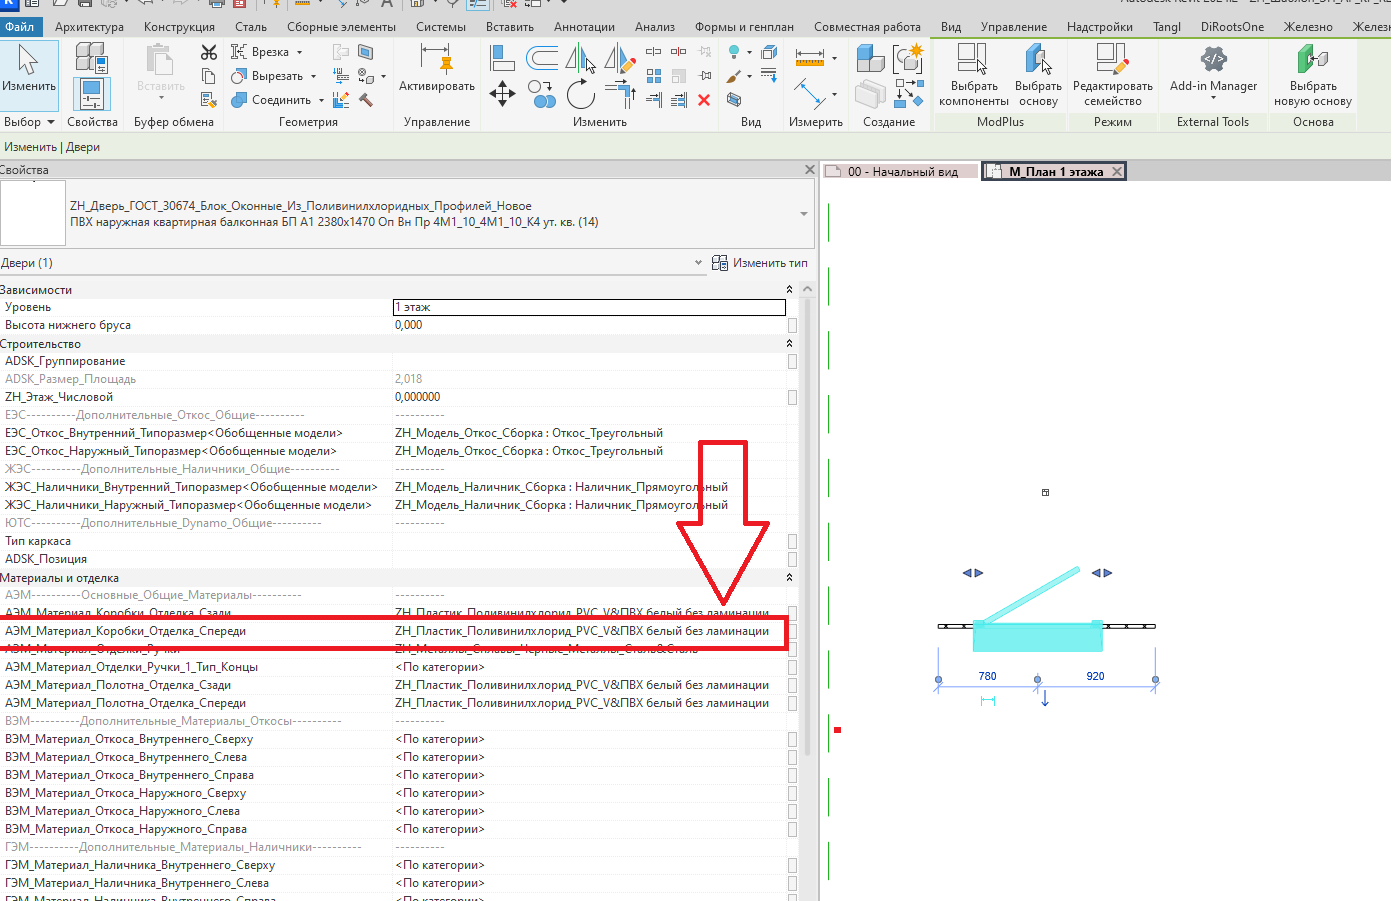Close the Свойства panel
This screenshot has height=901, width=1399.
(810, 170)
